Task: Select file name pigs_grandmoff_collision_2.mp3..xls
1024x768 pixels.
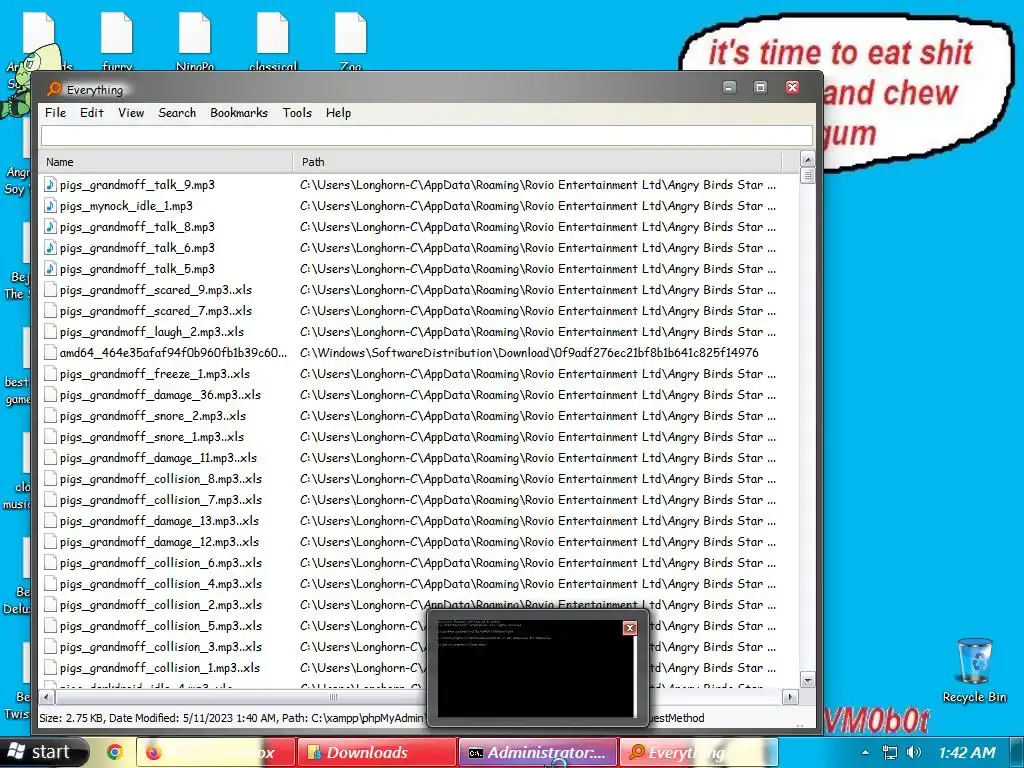Action: 161,605
